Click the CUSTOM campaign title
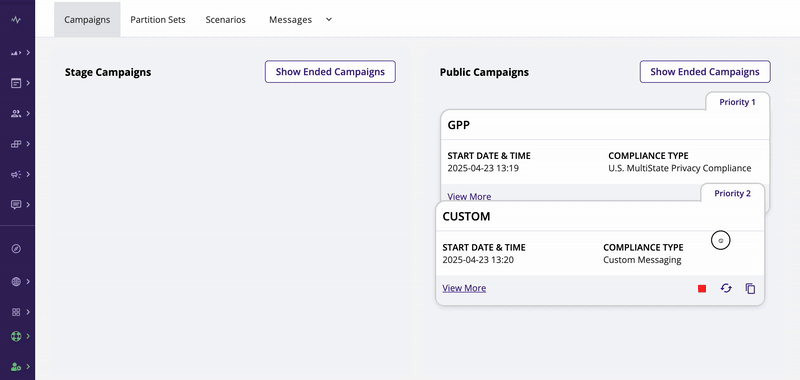 point(466,216)
